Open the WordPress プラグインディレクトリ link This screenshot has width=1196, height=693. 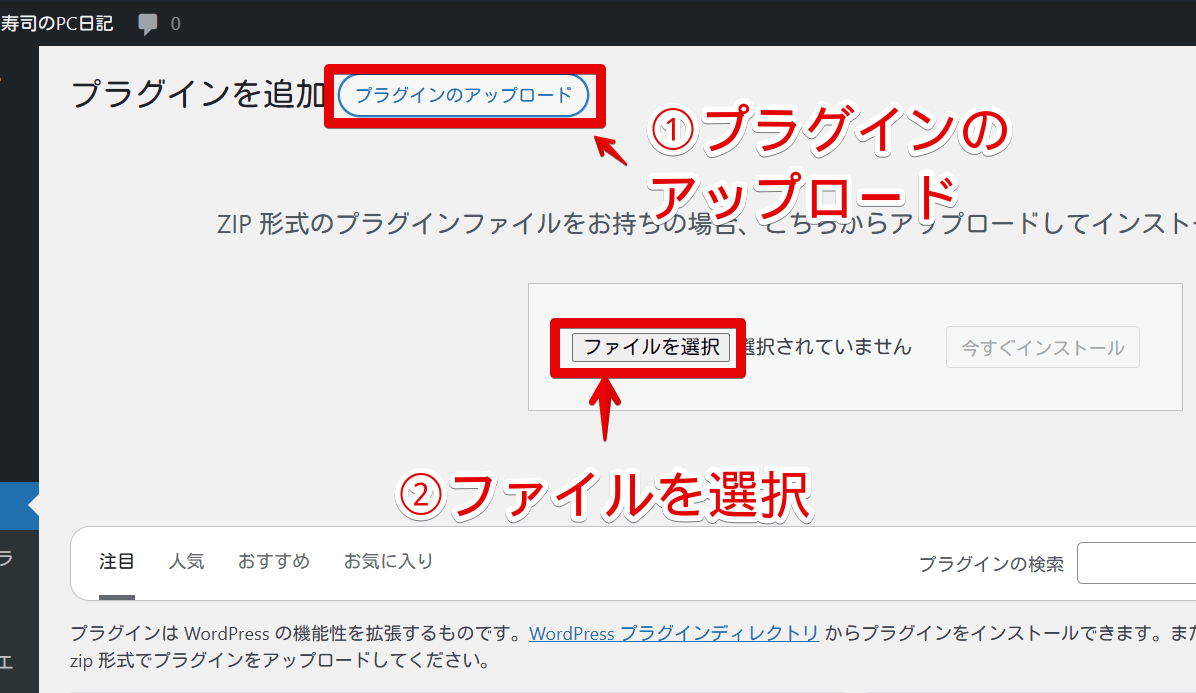coord(674,634)
